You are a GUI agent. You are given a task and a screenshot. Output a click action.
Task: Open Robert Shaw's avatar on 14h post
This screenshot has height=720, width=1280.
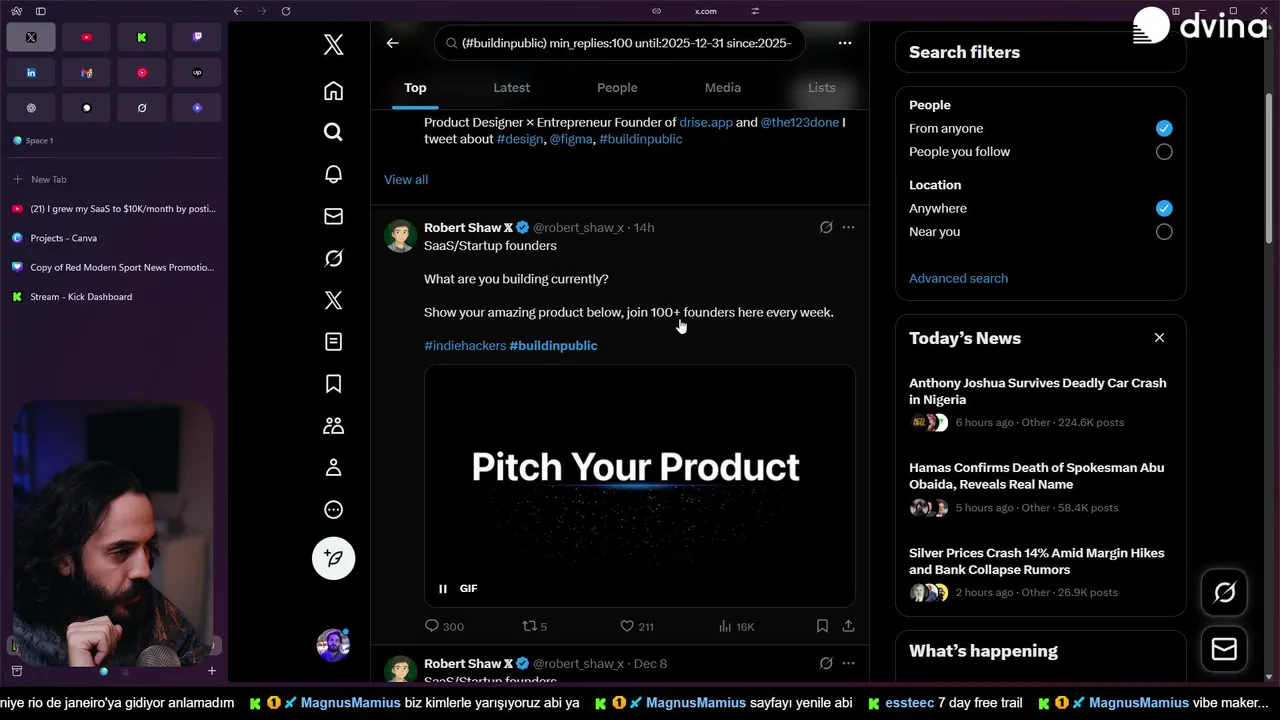[x=400, y=236]
